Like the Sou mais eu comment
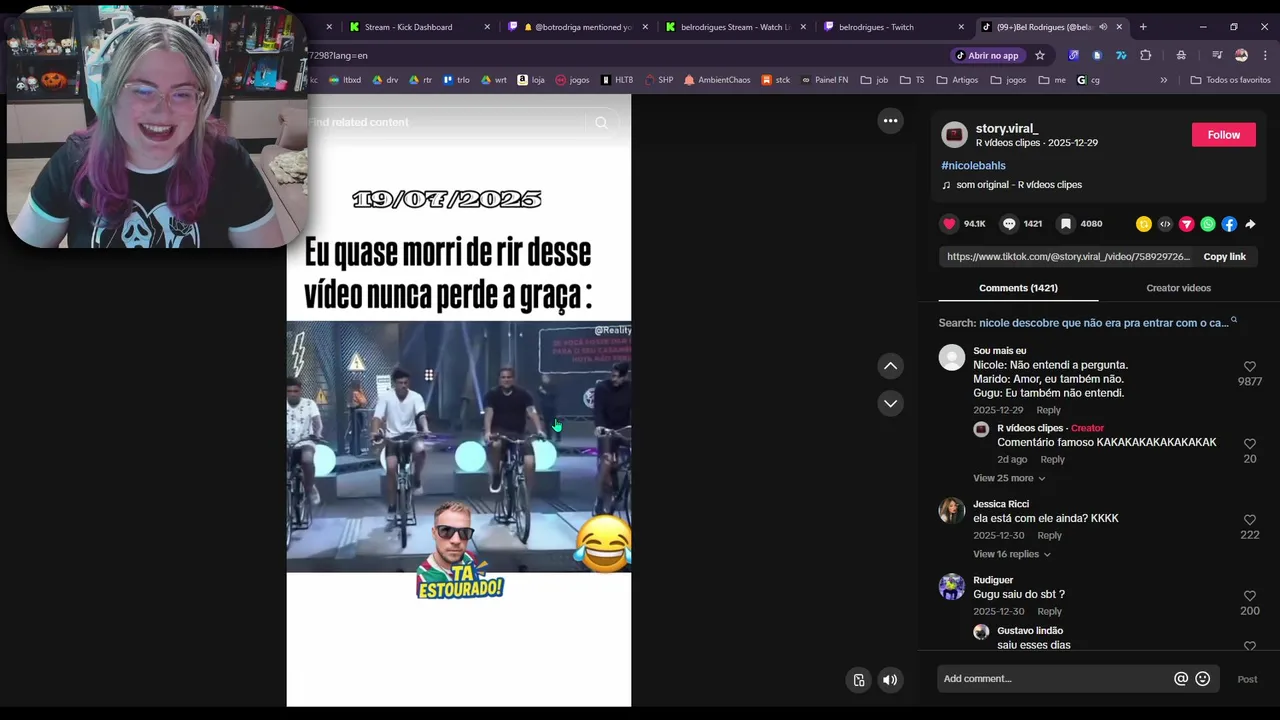 [1250, 367]
